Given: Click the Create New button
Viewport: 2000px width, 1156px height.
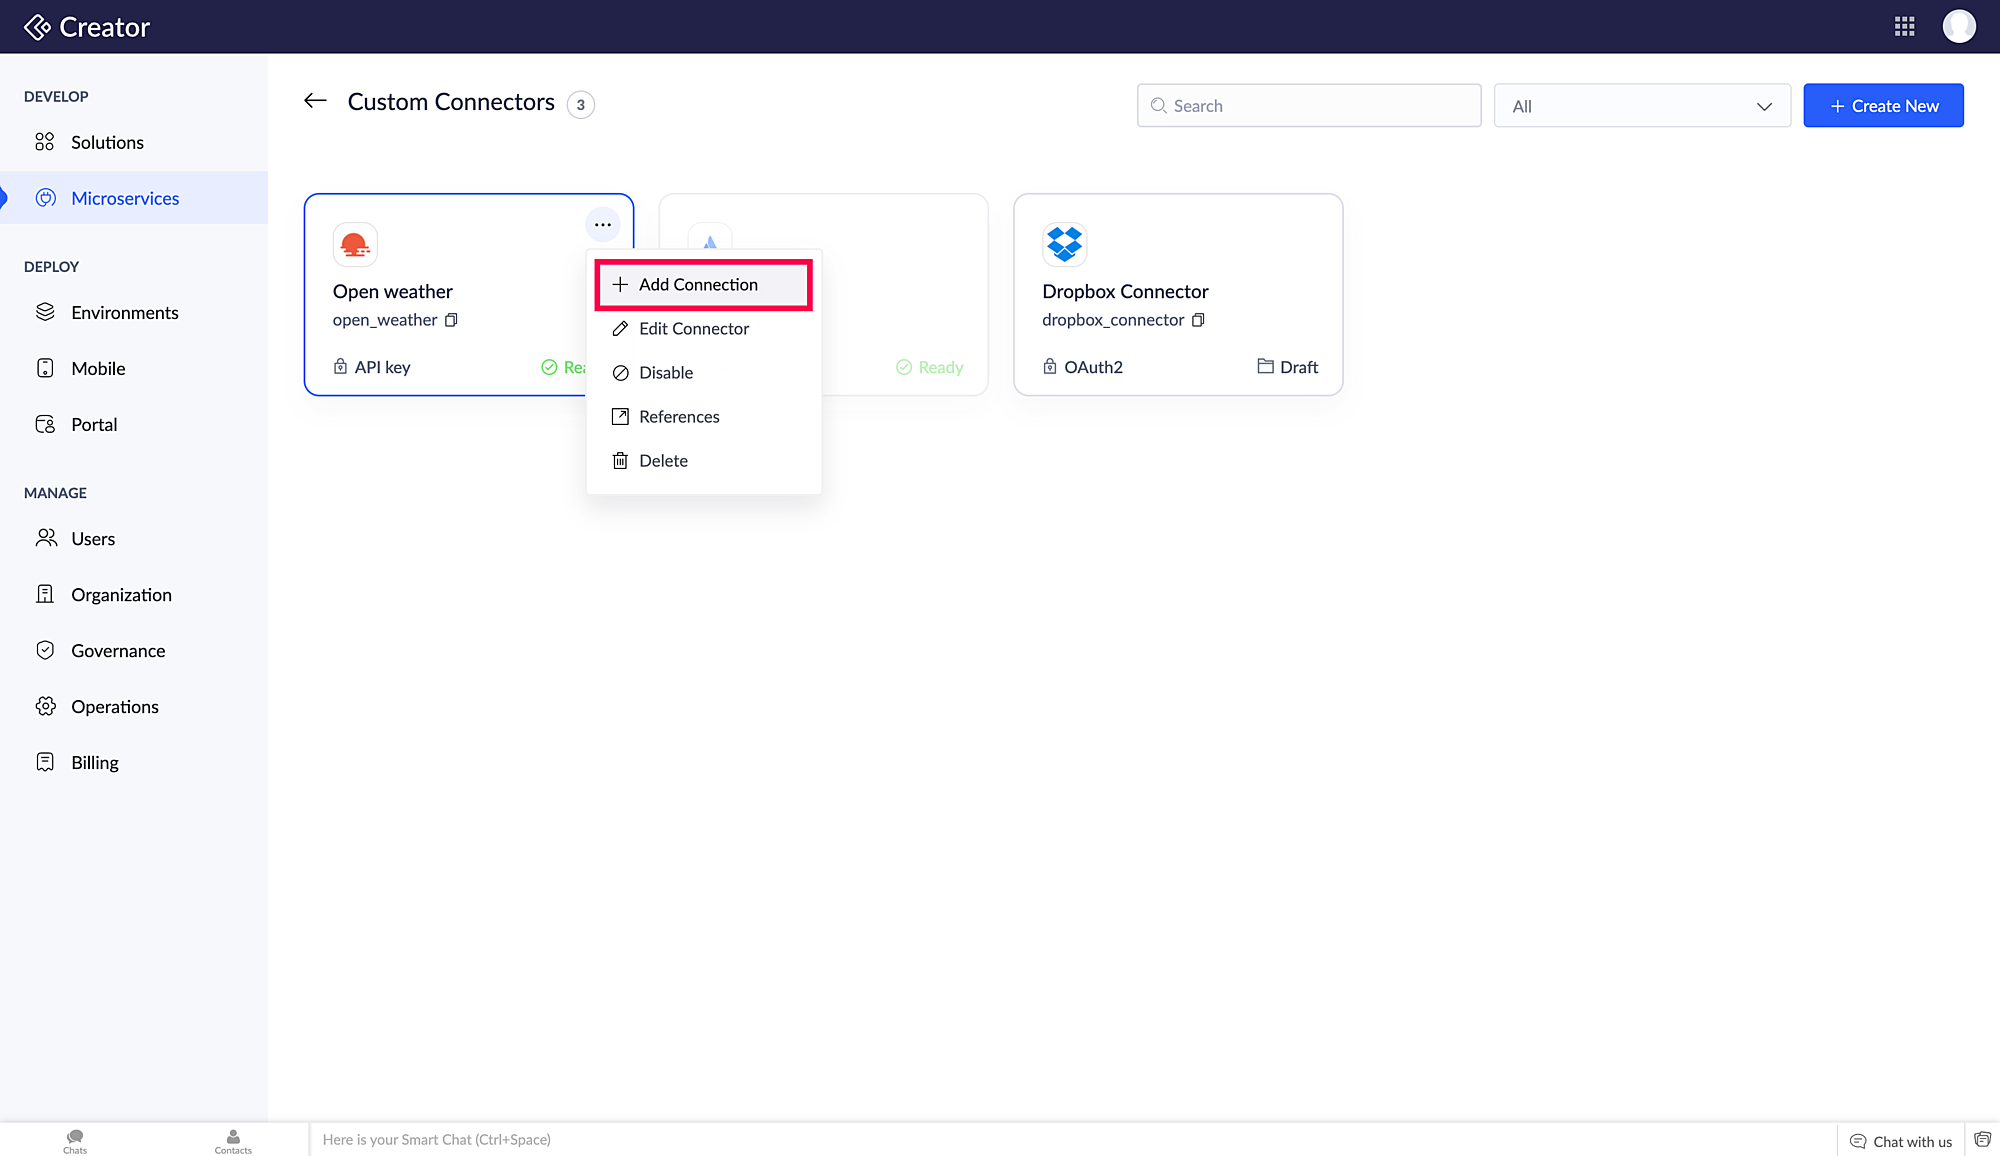Looking at the screenshot, I should (1883, 106).
